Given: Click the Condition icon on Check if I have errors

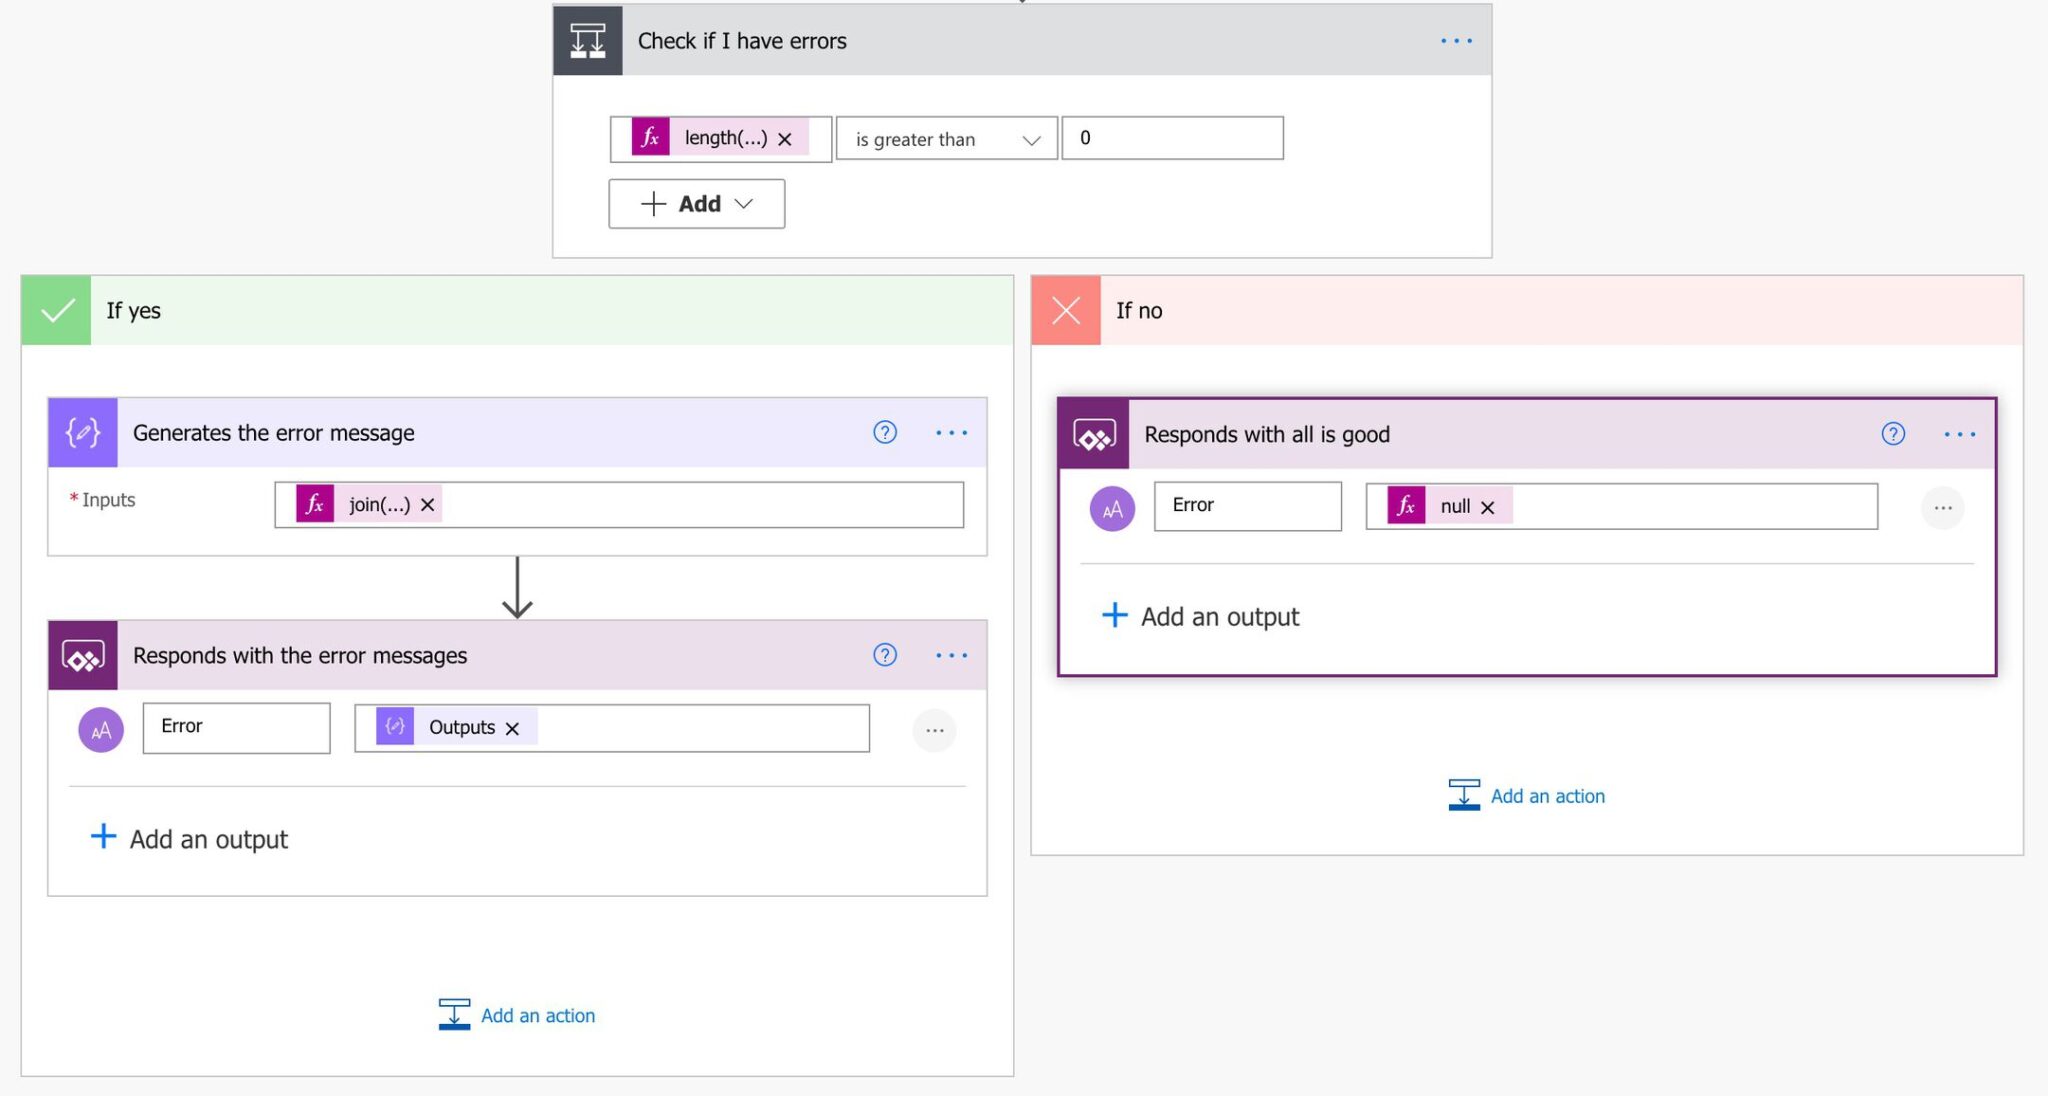Looking at the screenshot, I should point(588,40).
